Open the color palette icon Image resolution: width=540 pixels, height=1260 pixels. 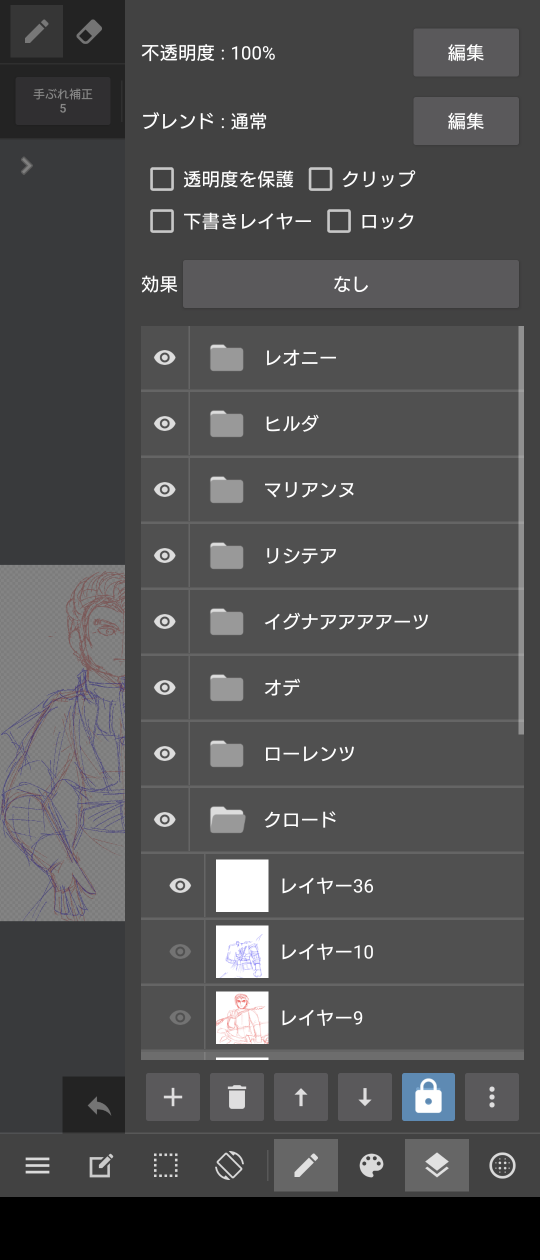point(371,1165)
